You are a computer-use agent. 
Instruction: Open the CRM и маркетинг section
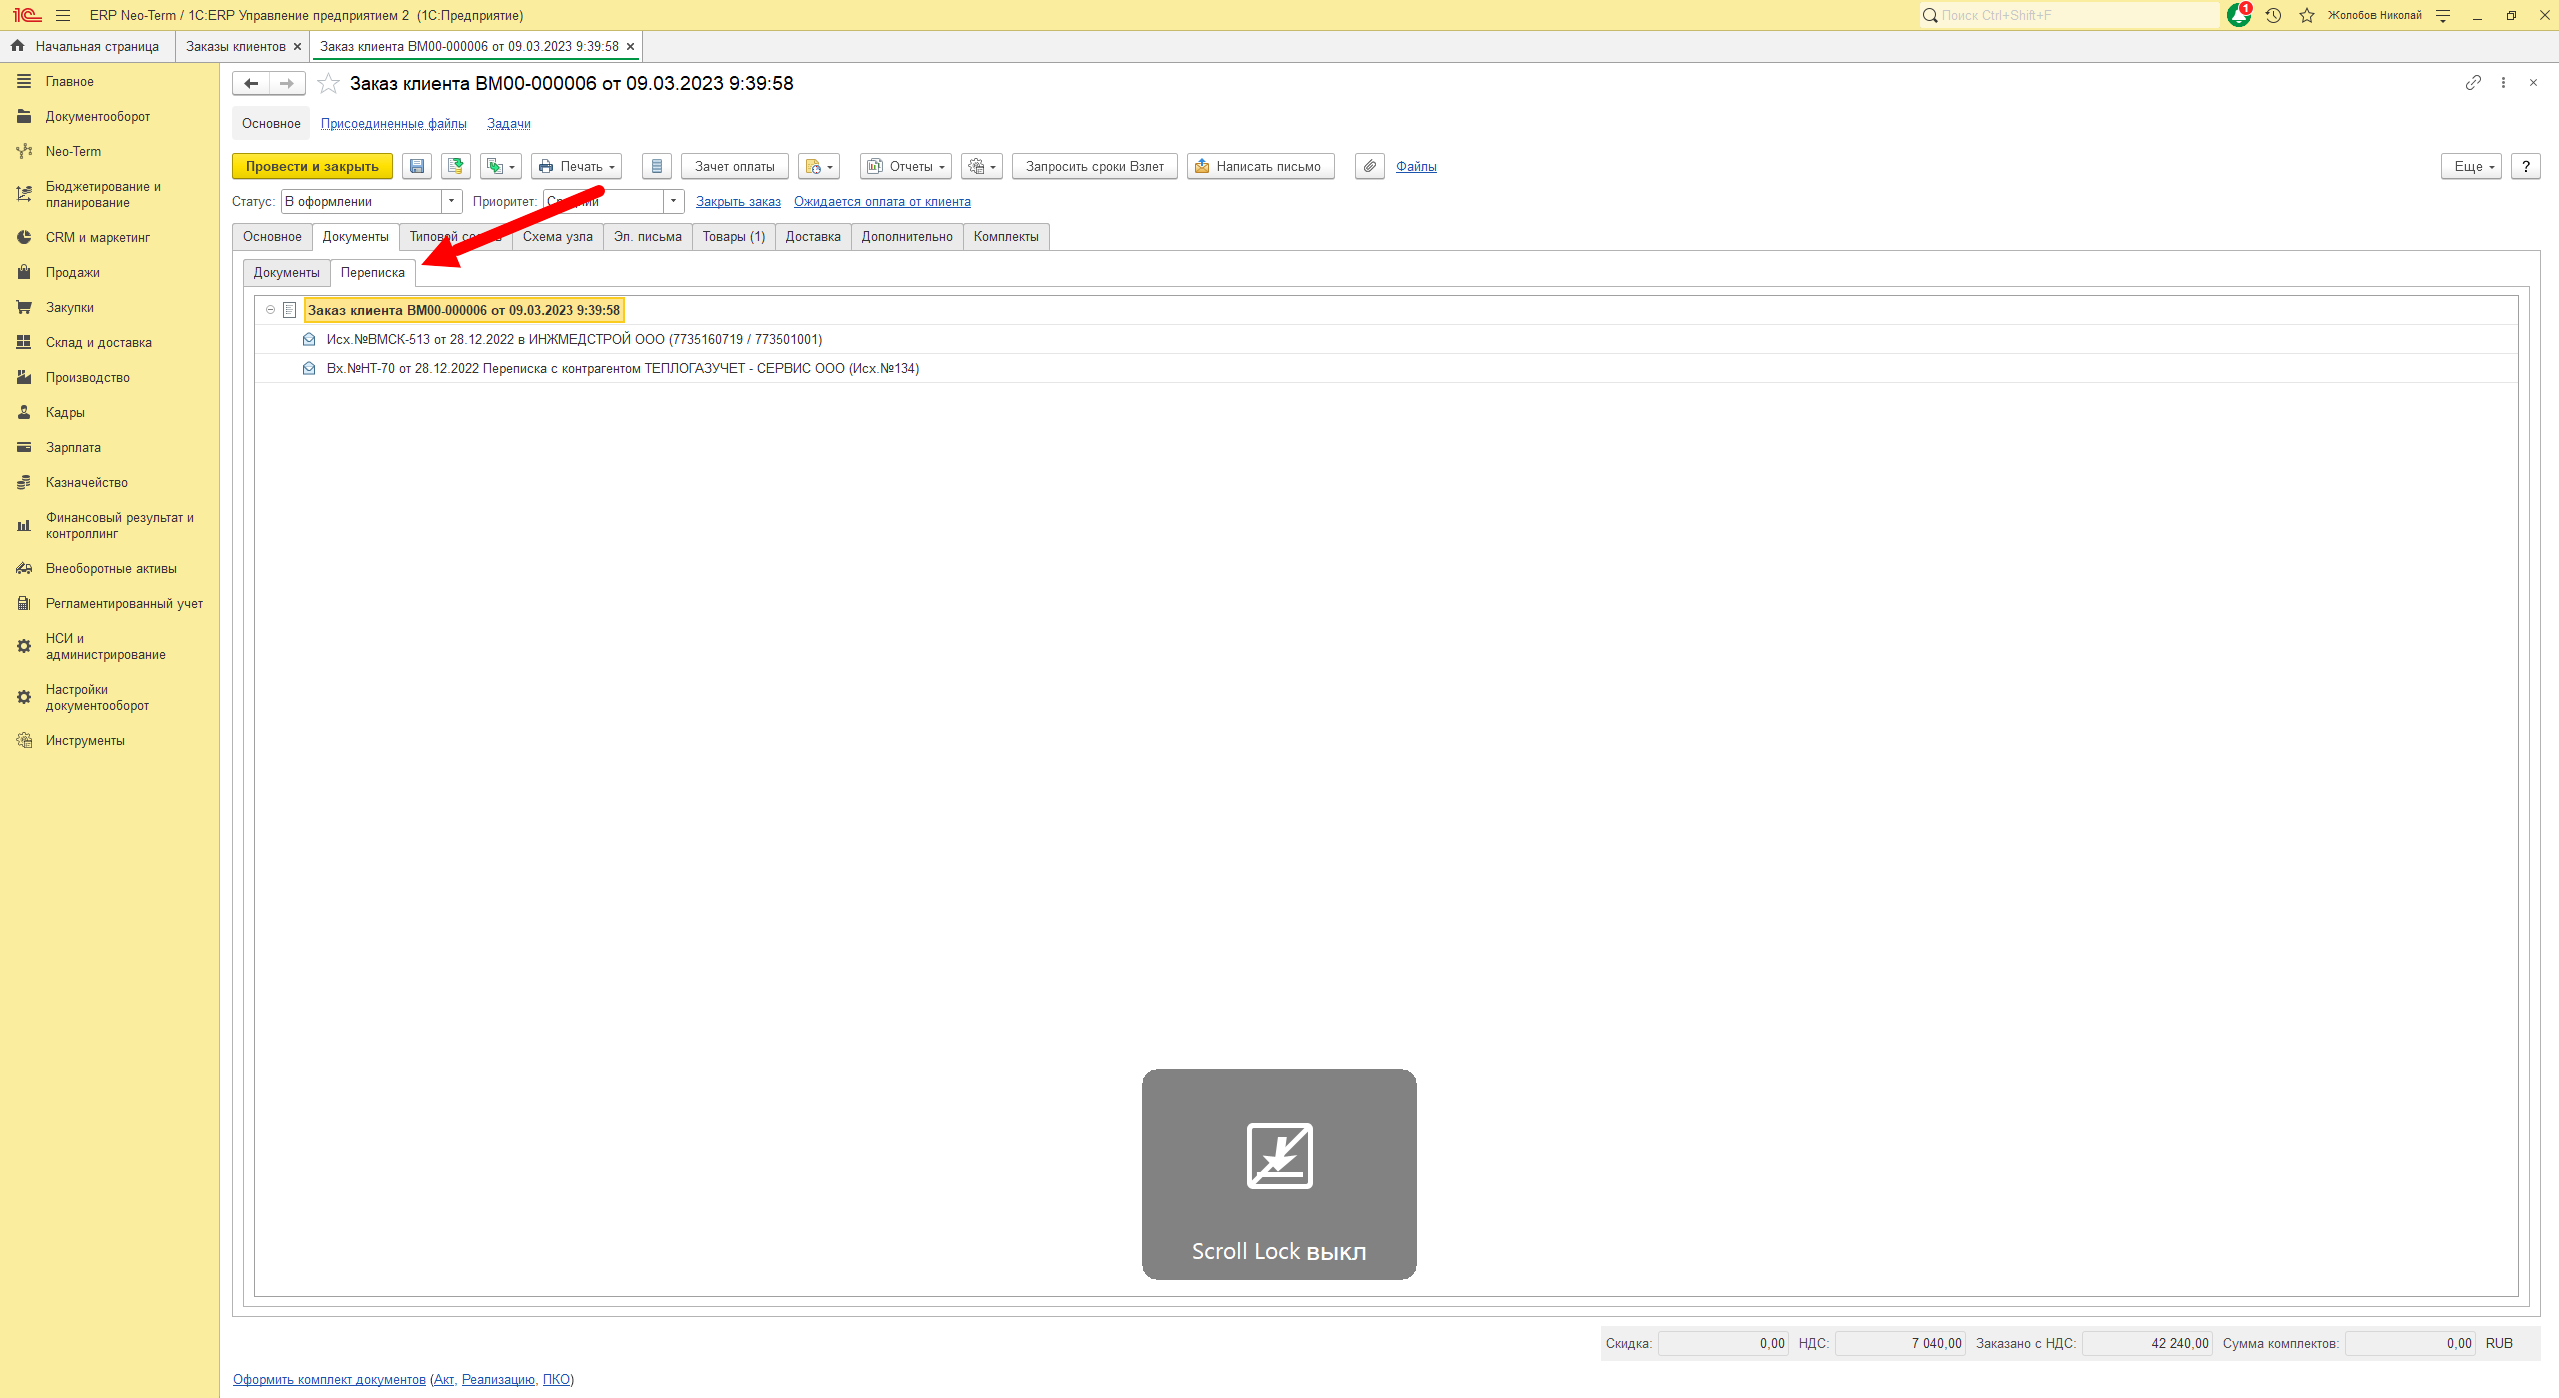[97, 237]
